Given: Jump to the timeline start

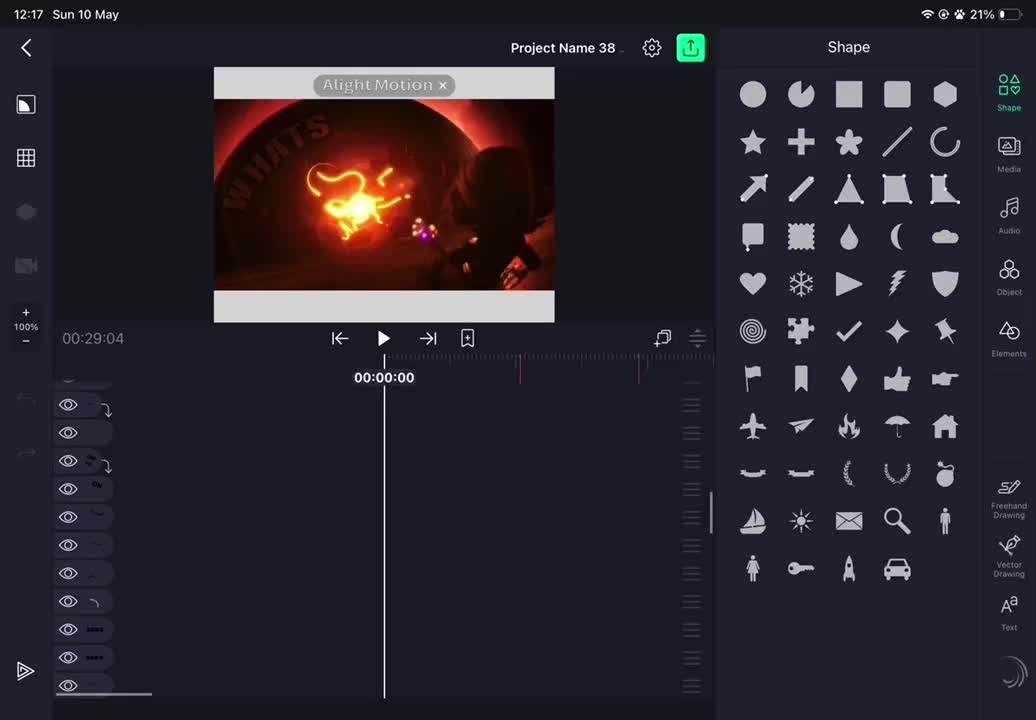Looking at the screenshot, I should pyautogui.click(x=340, y=338).
